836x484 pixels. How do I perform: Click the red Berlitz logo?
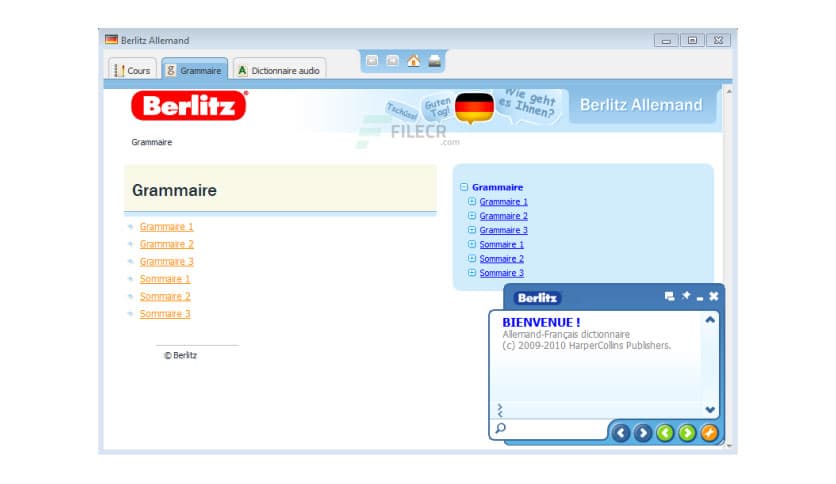pos(189,105)
